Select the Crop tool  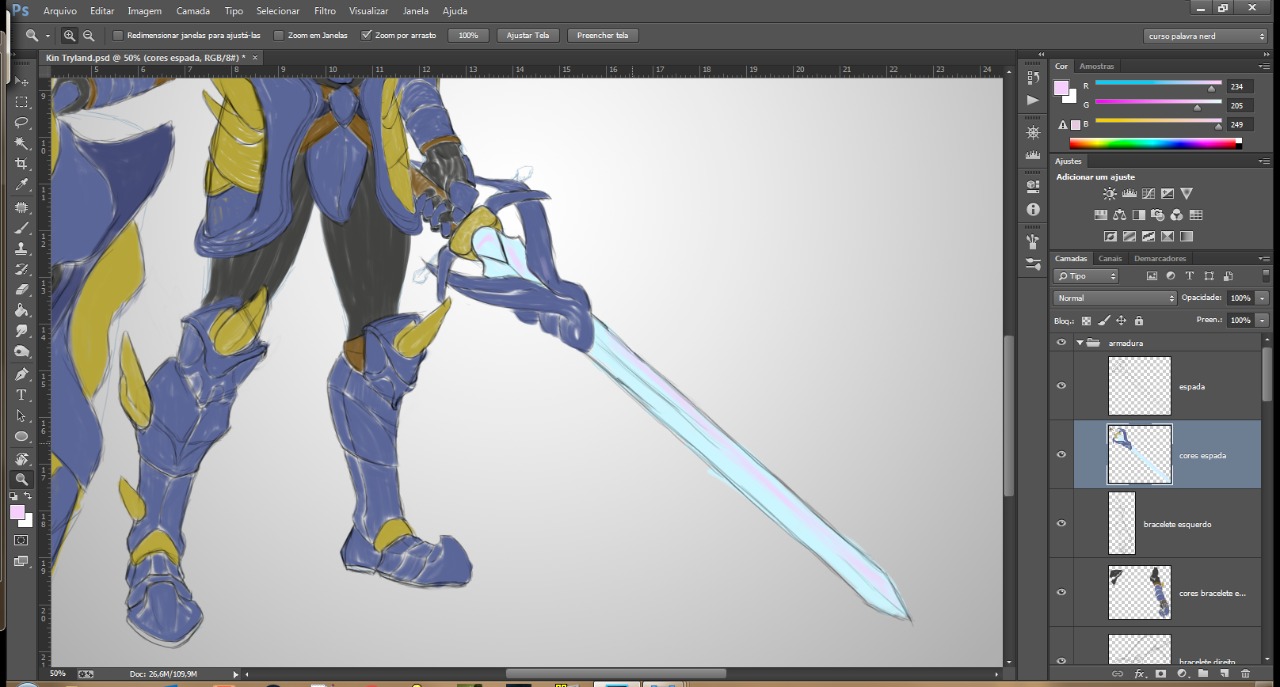coord(21,164)
